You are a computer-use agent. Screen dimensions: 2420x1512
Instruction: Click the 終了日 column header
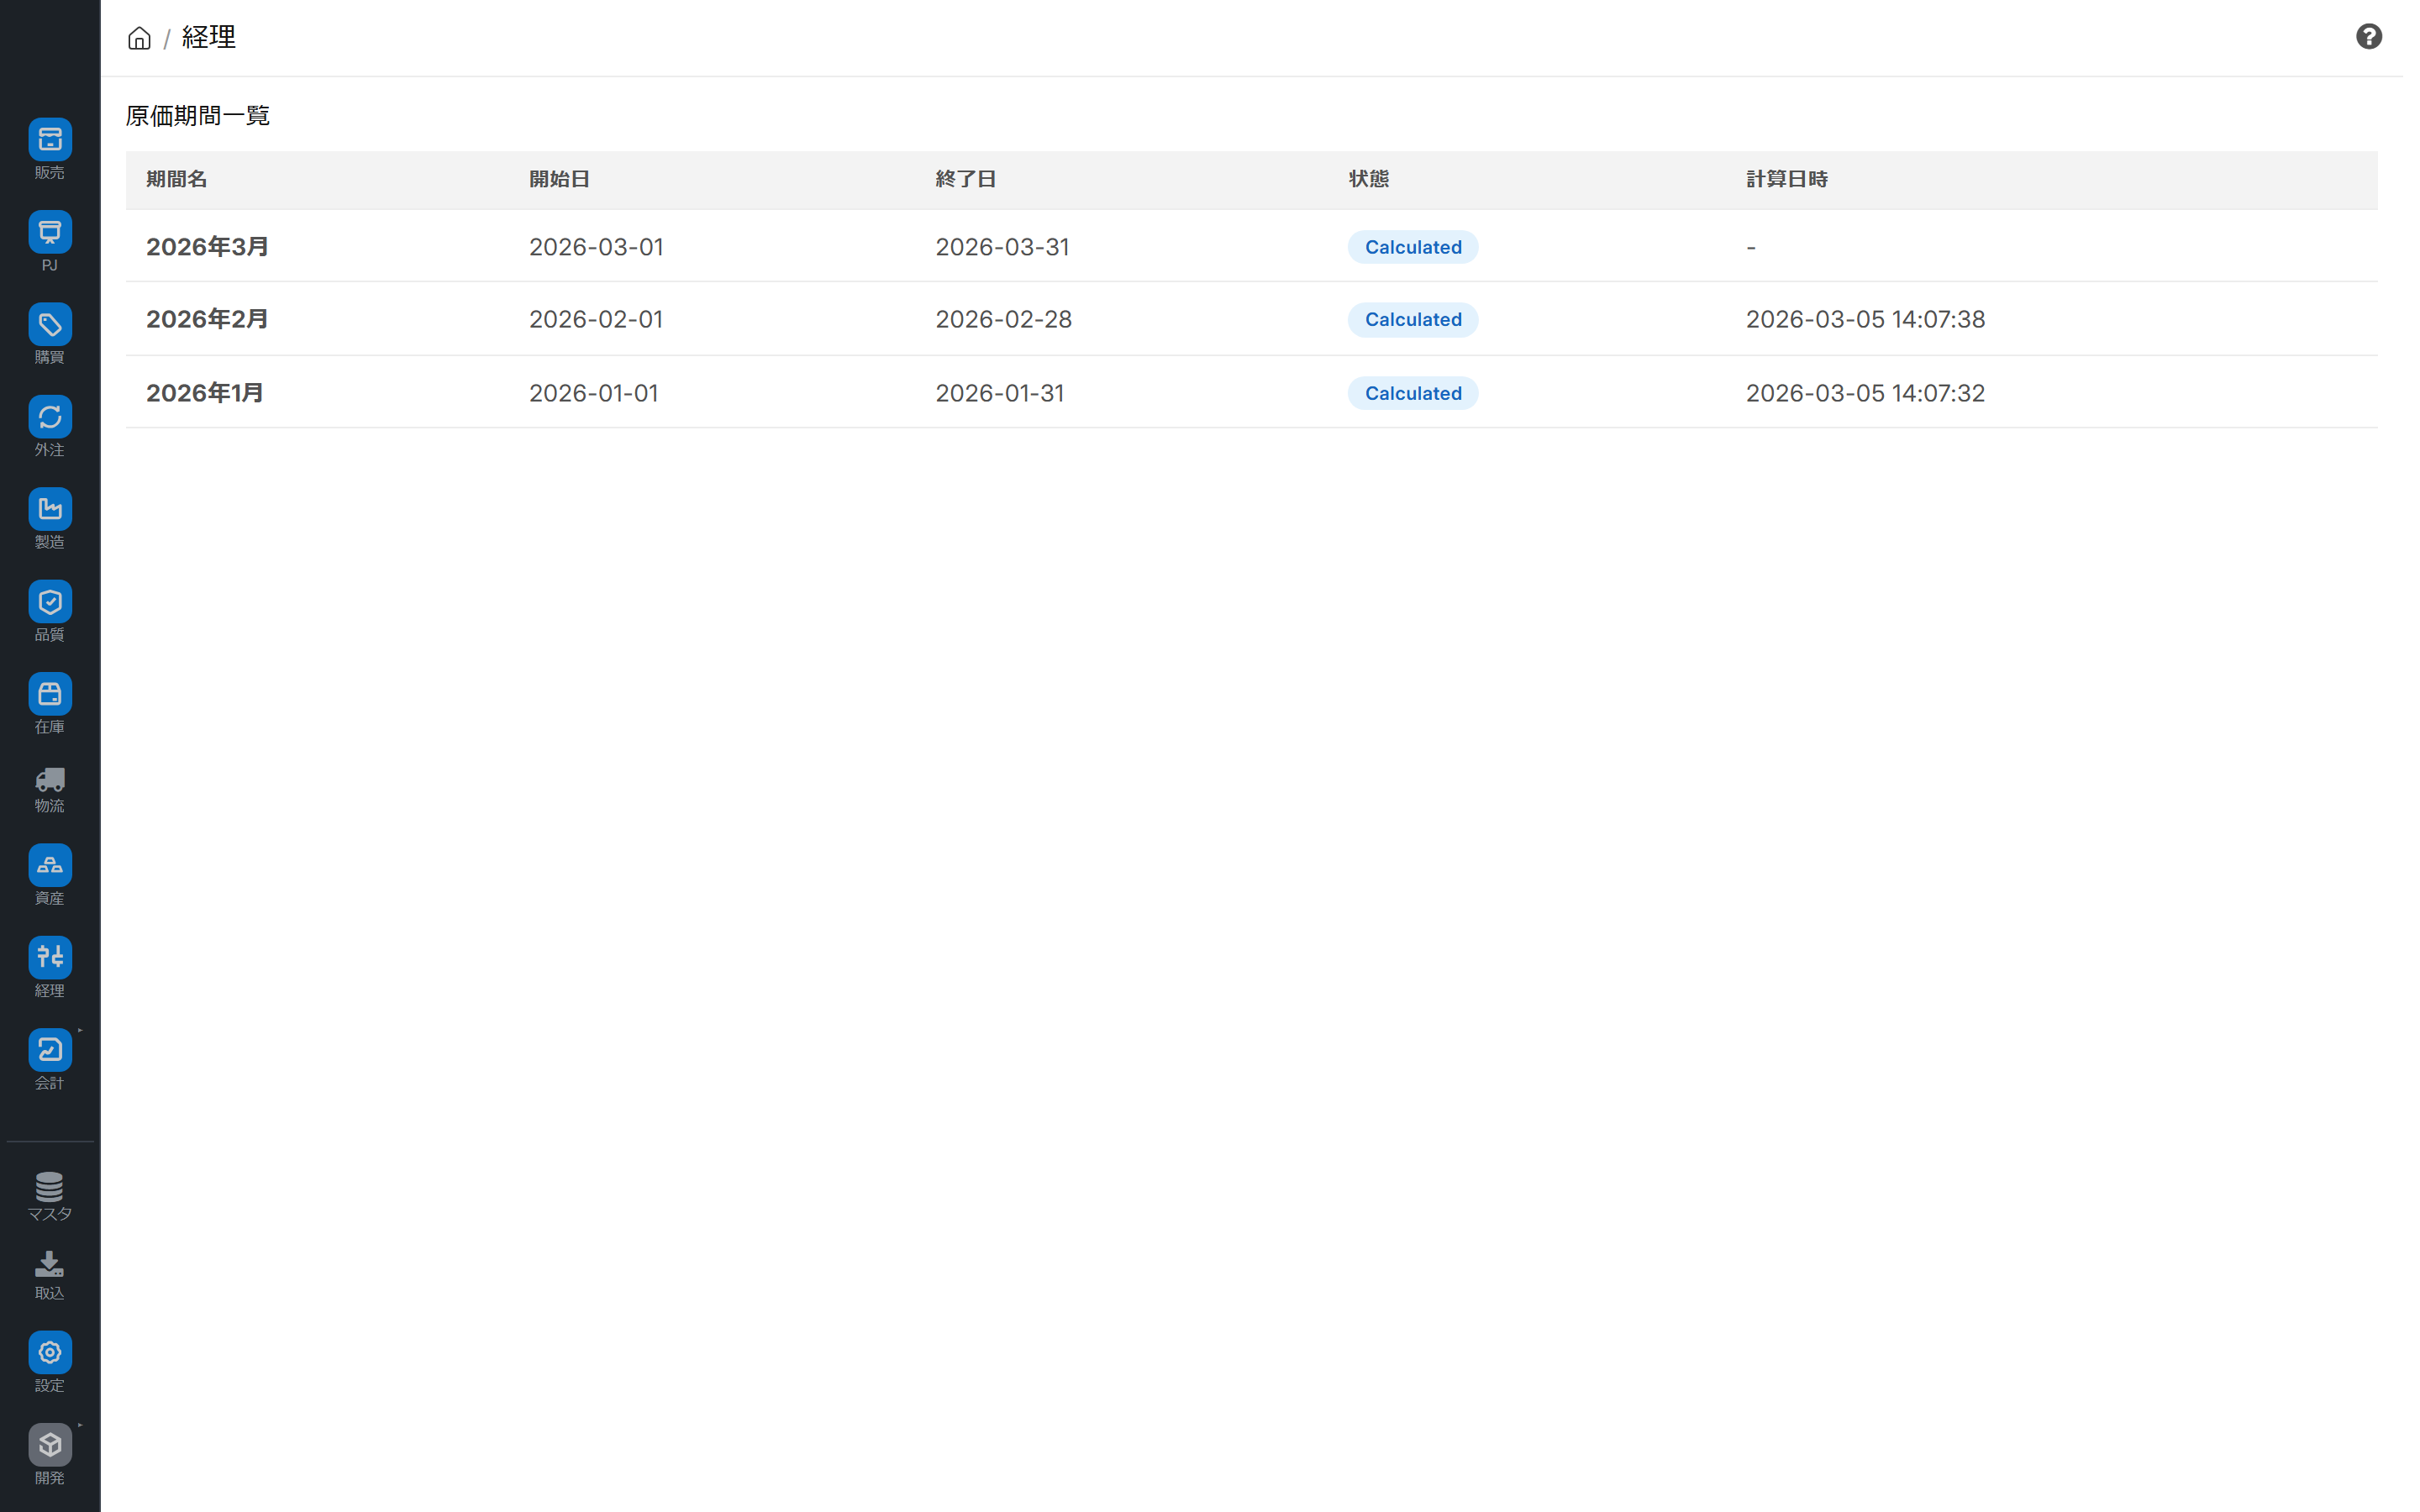click(965, 179)
